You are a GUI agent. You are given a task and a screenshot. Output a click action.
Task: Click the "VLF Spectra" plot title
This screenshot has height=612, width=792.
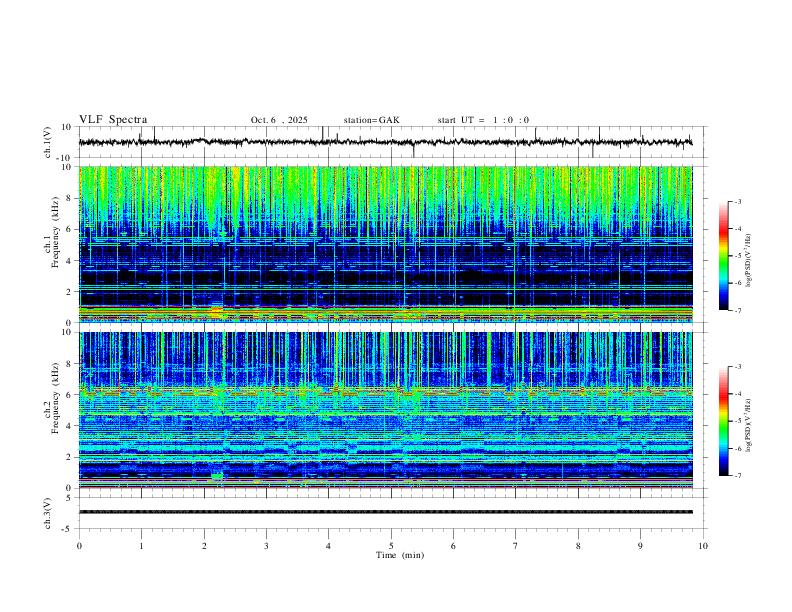point(113,120)
